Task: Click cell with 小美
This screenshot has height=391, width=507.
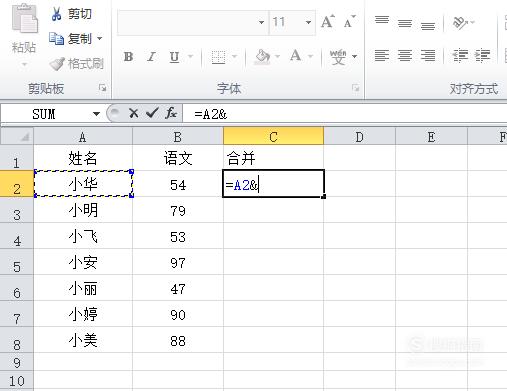Action: pyautogui.click(x=83, y=340)
